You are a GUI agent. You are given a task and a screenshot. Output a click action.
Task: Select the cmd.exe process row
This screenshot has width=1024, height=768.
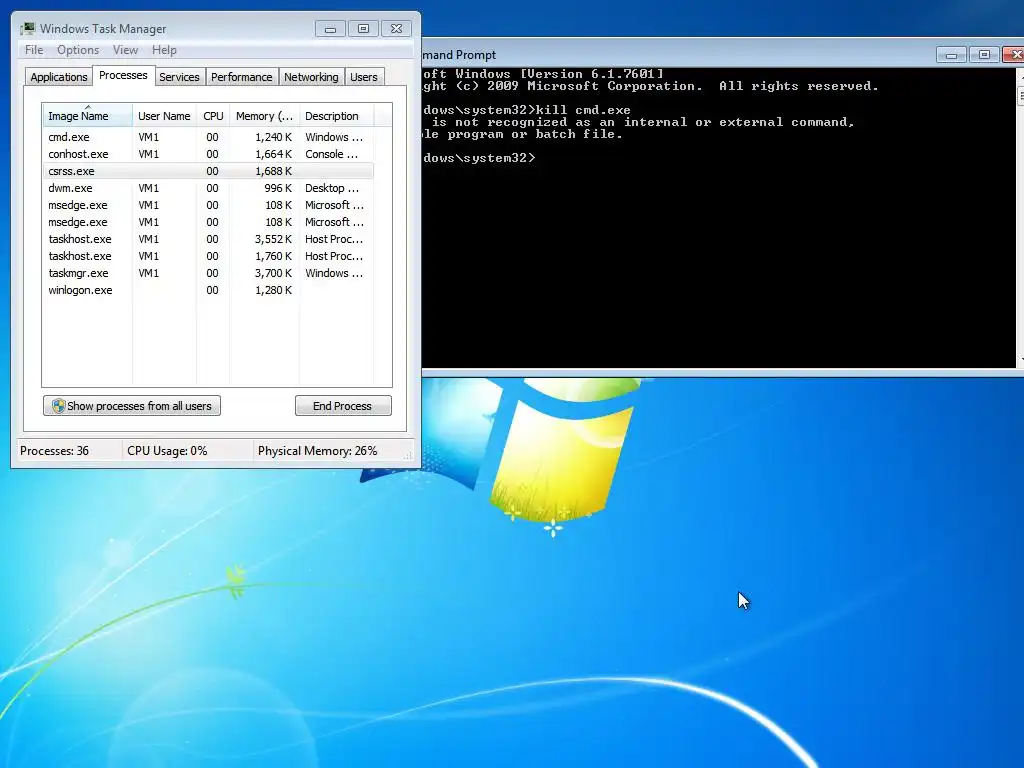click(x=208, y=137)
